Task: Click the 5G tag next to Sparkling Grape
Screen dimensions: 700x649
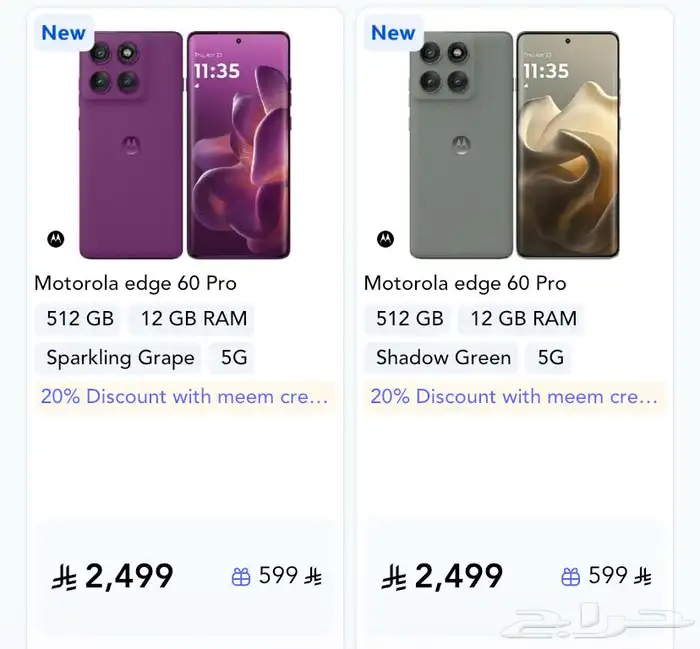Action: (x=234, y=358)
